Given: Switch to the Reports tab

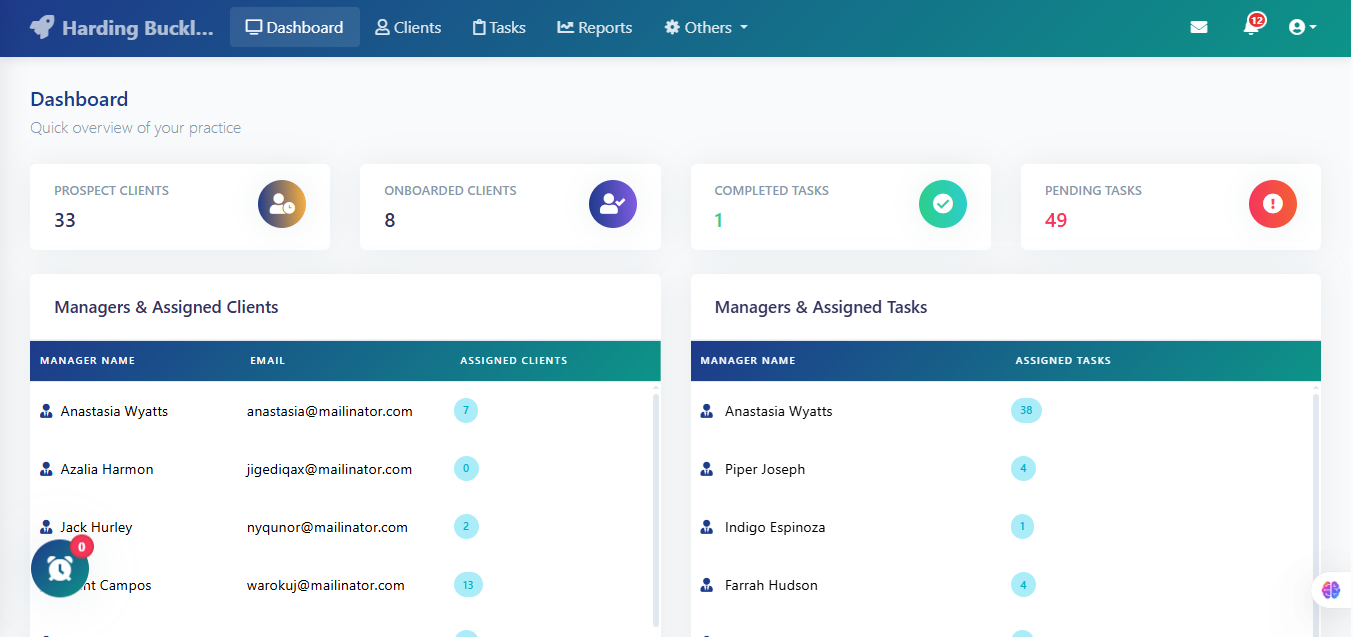Looking at the screenshot, I should click(594, 27).
